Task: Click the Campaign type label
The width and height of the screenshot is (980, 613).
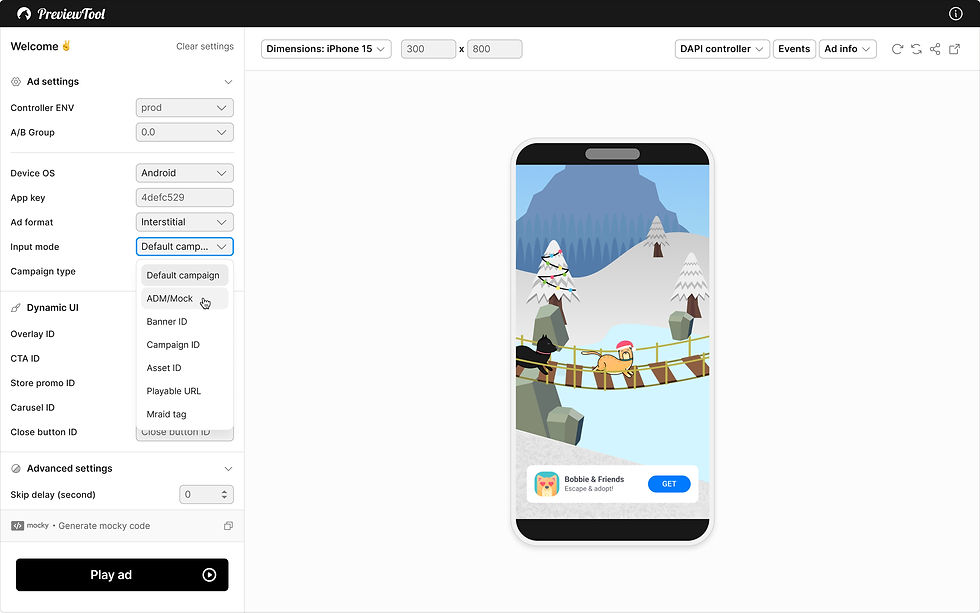Action: pyautogui.click(x=43, y=271)
